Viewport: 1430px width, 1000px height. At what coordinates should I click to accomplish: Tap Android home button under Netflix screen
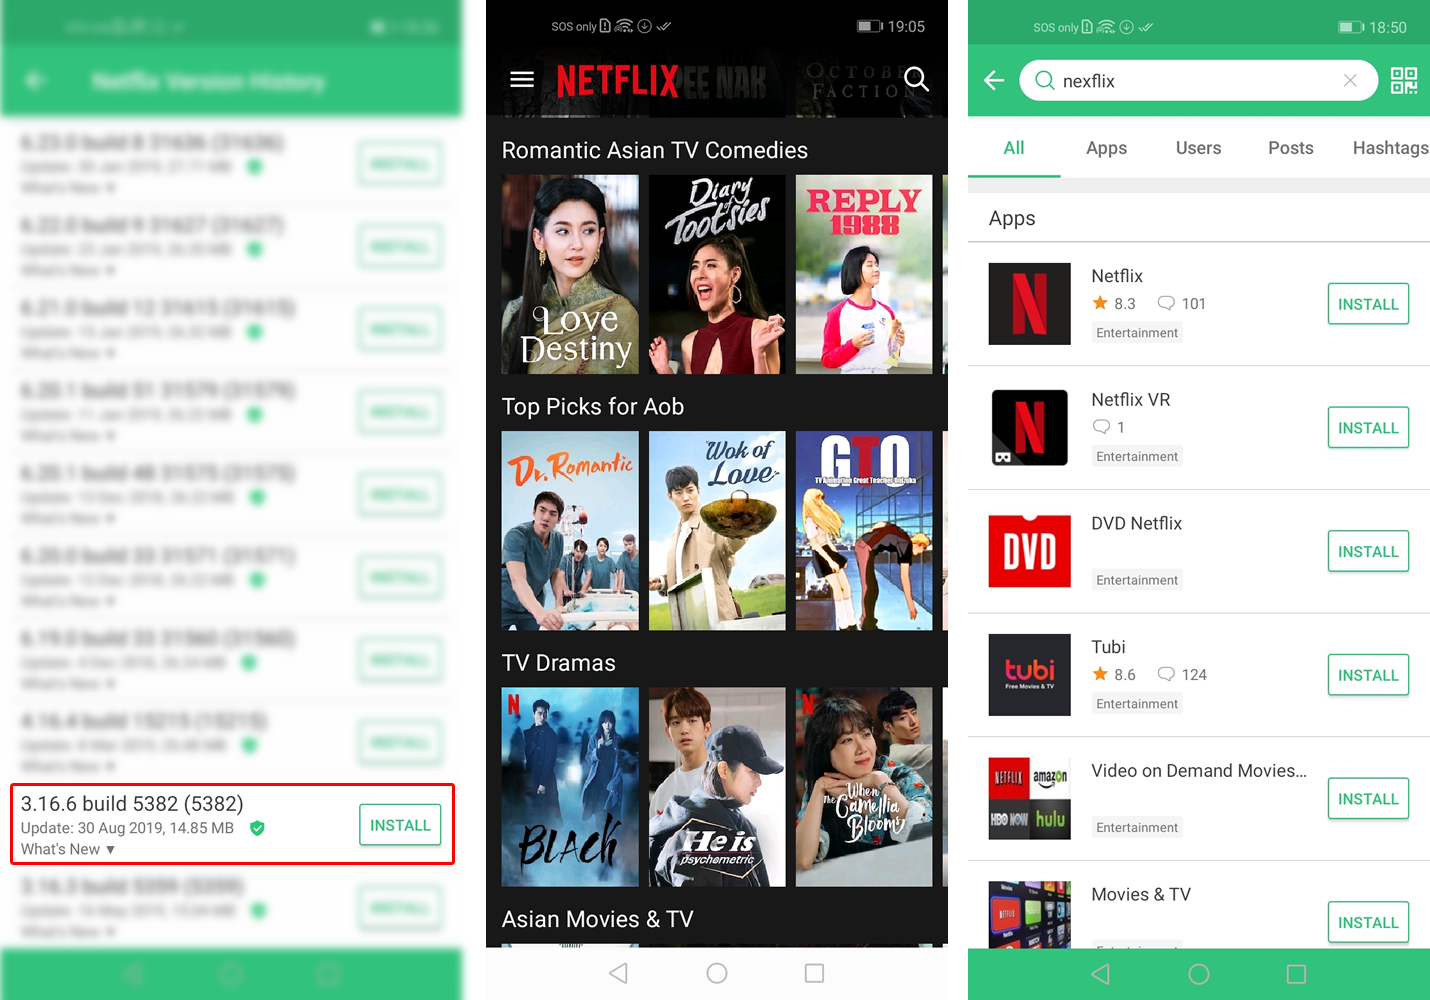(717, 973)
